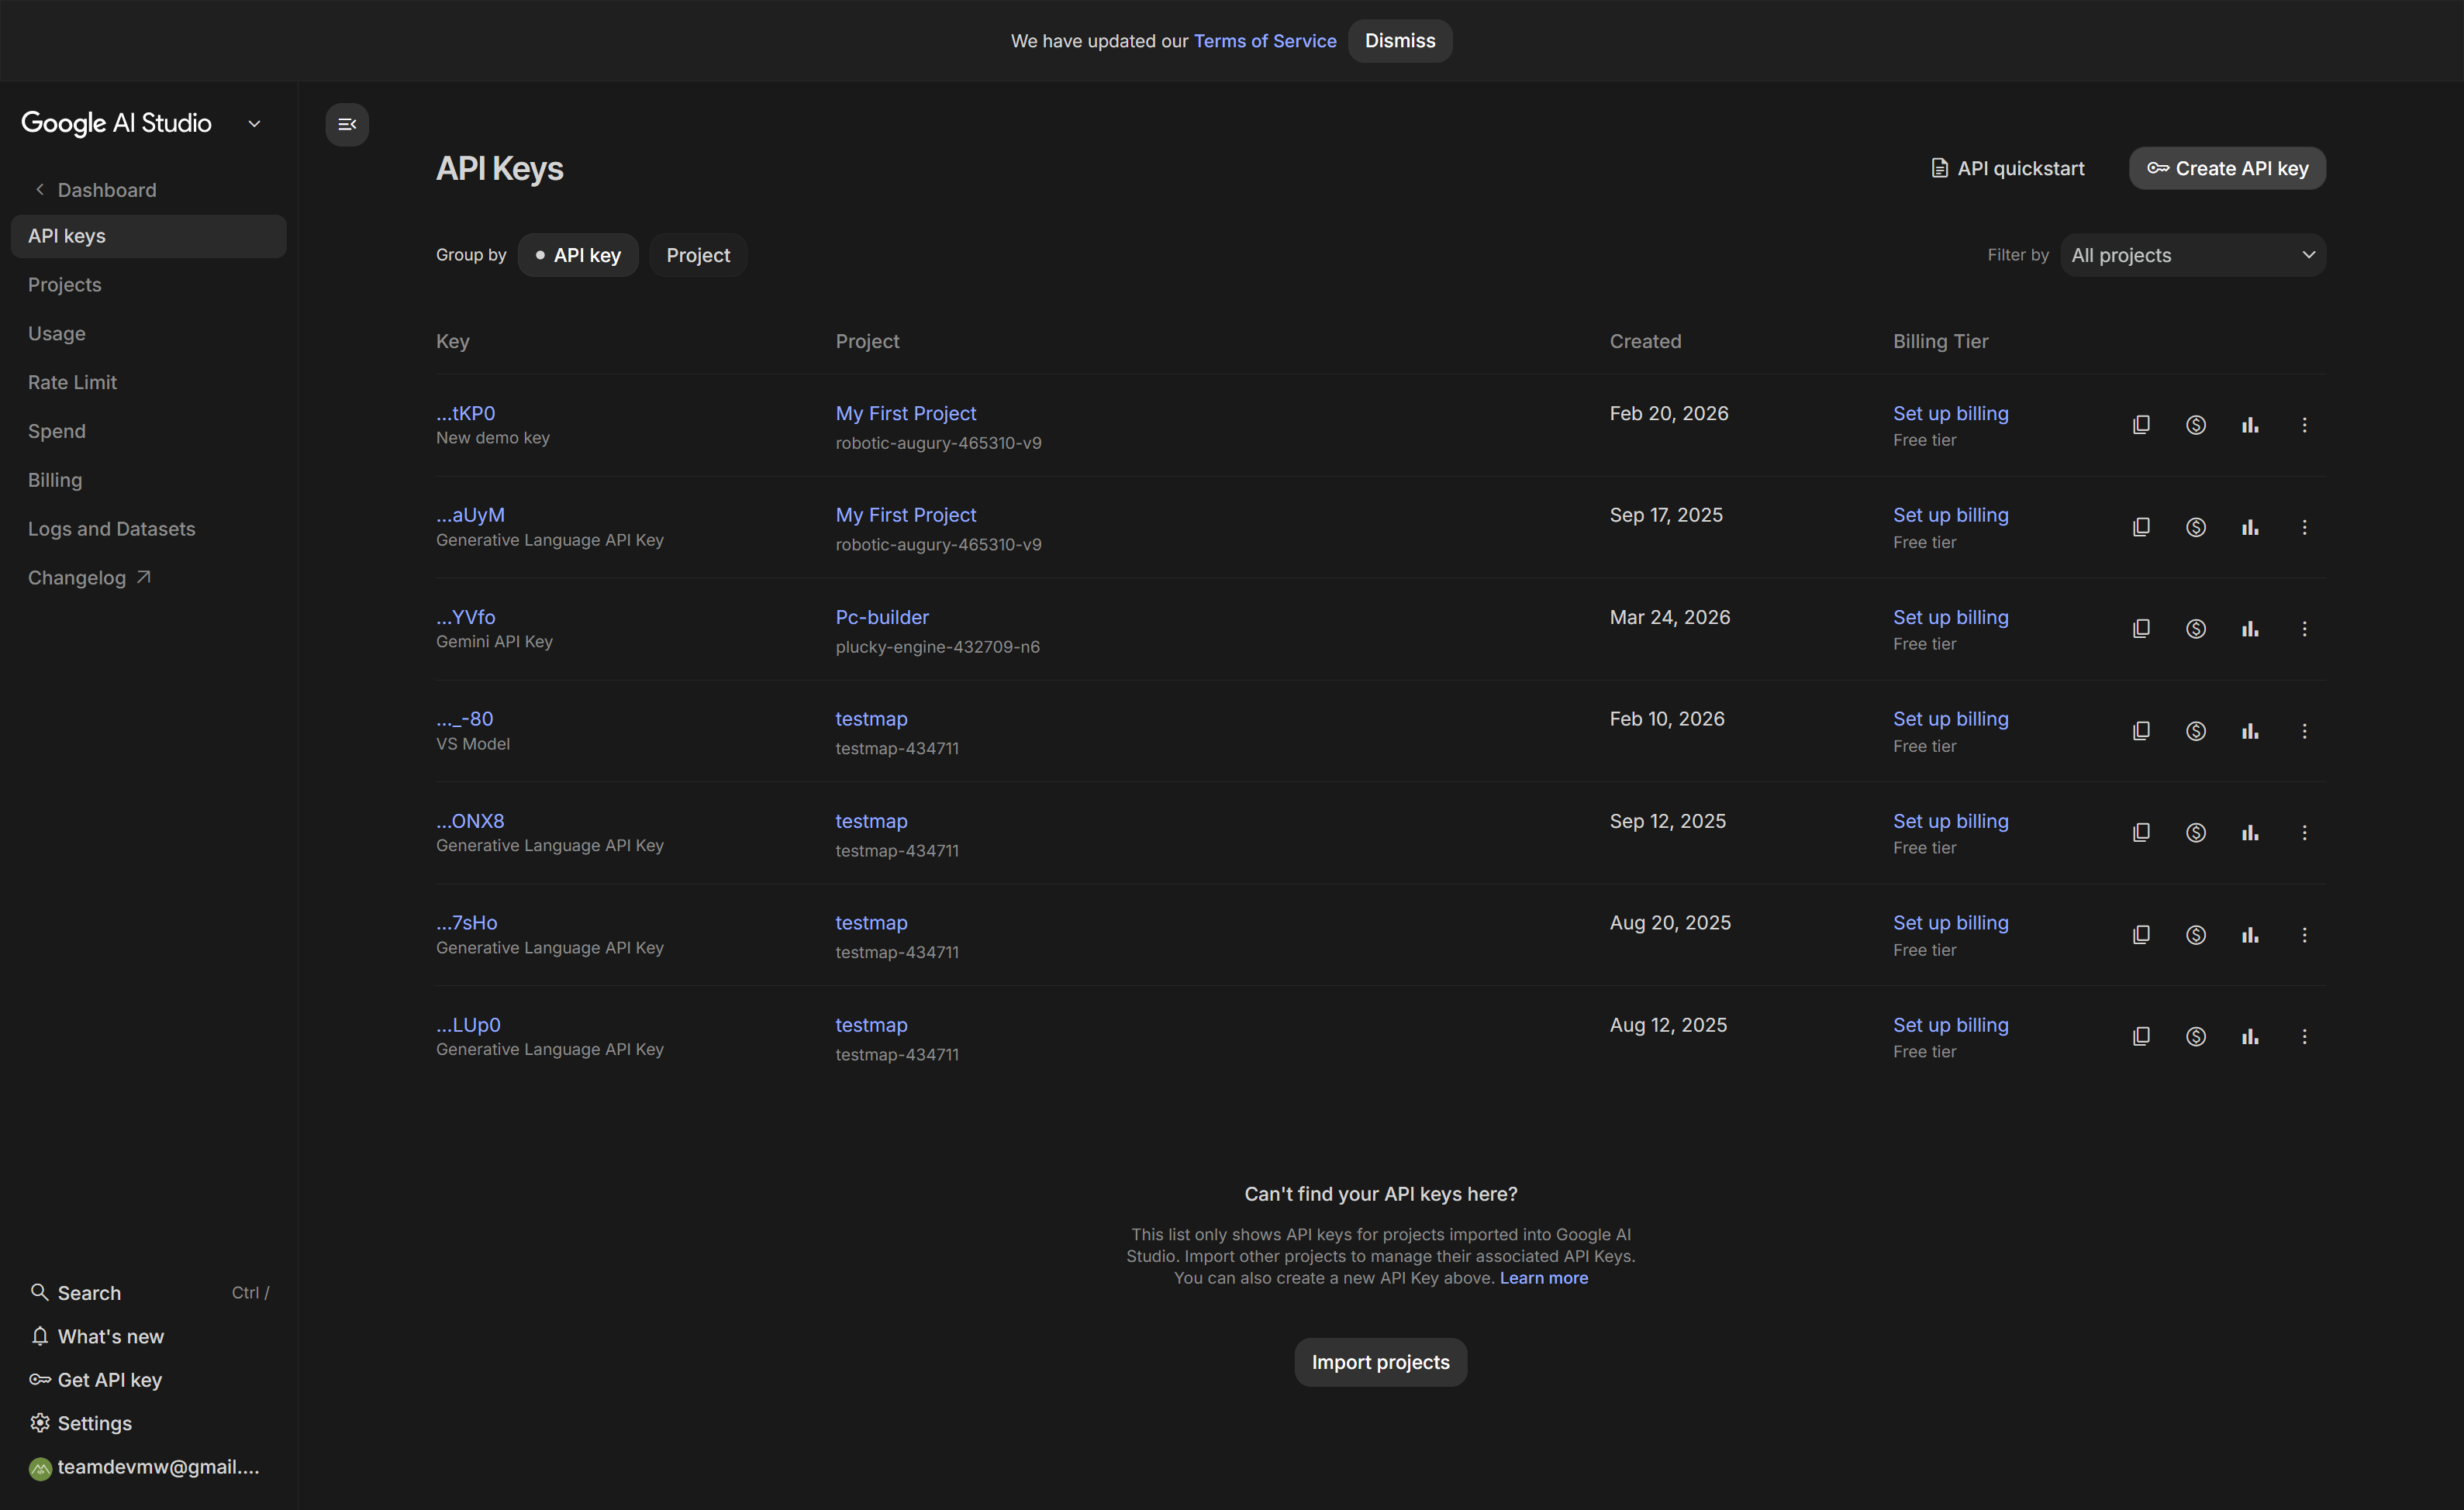Expand the Google AI Studio chevron menu

[x=254, y=124]
